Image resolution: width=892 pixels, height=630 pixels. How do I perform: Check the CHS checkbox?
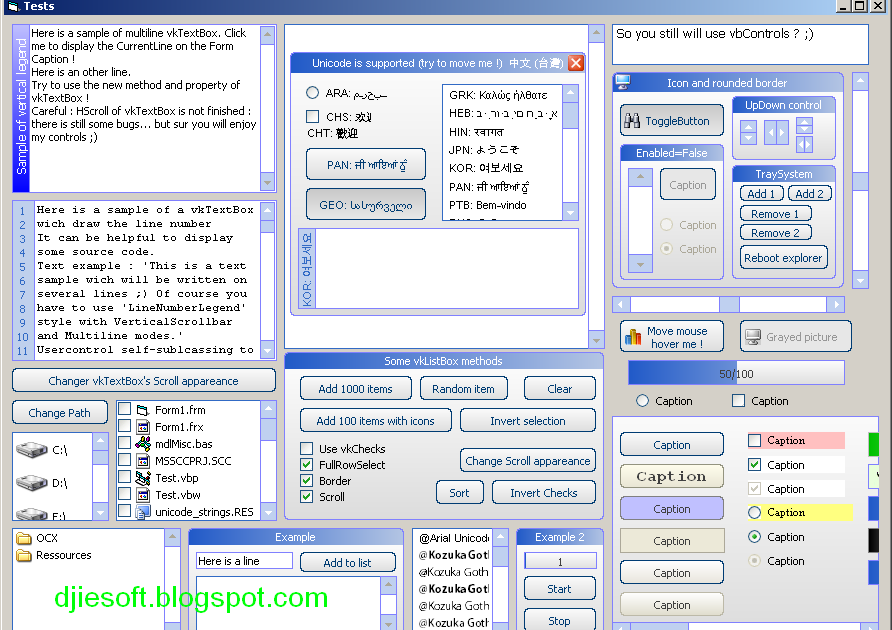(x=312, y=117)
